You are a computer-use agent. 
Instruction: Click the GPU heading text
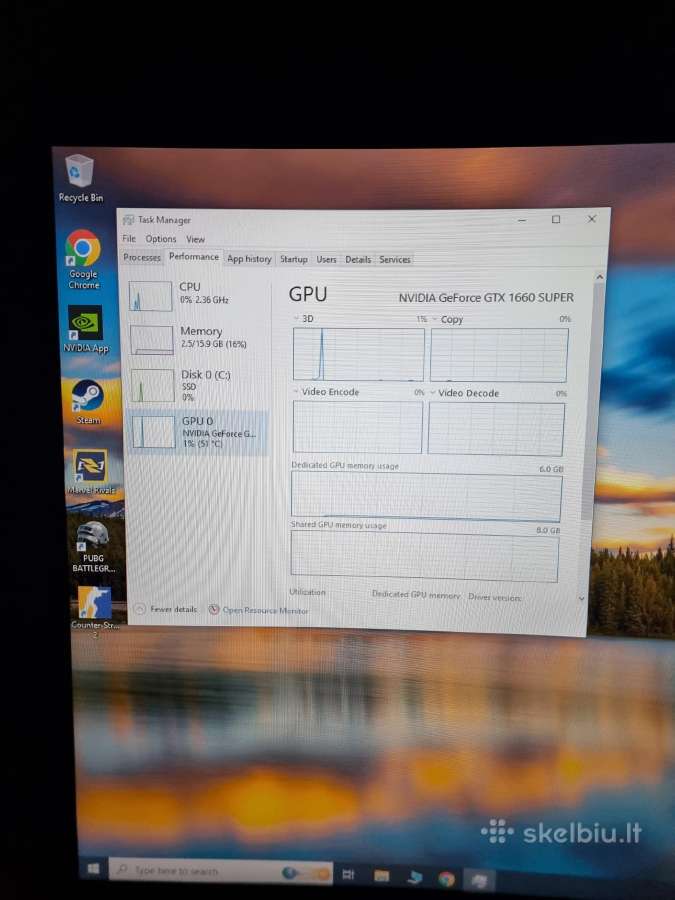308,294
